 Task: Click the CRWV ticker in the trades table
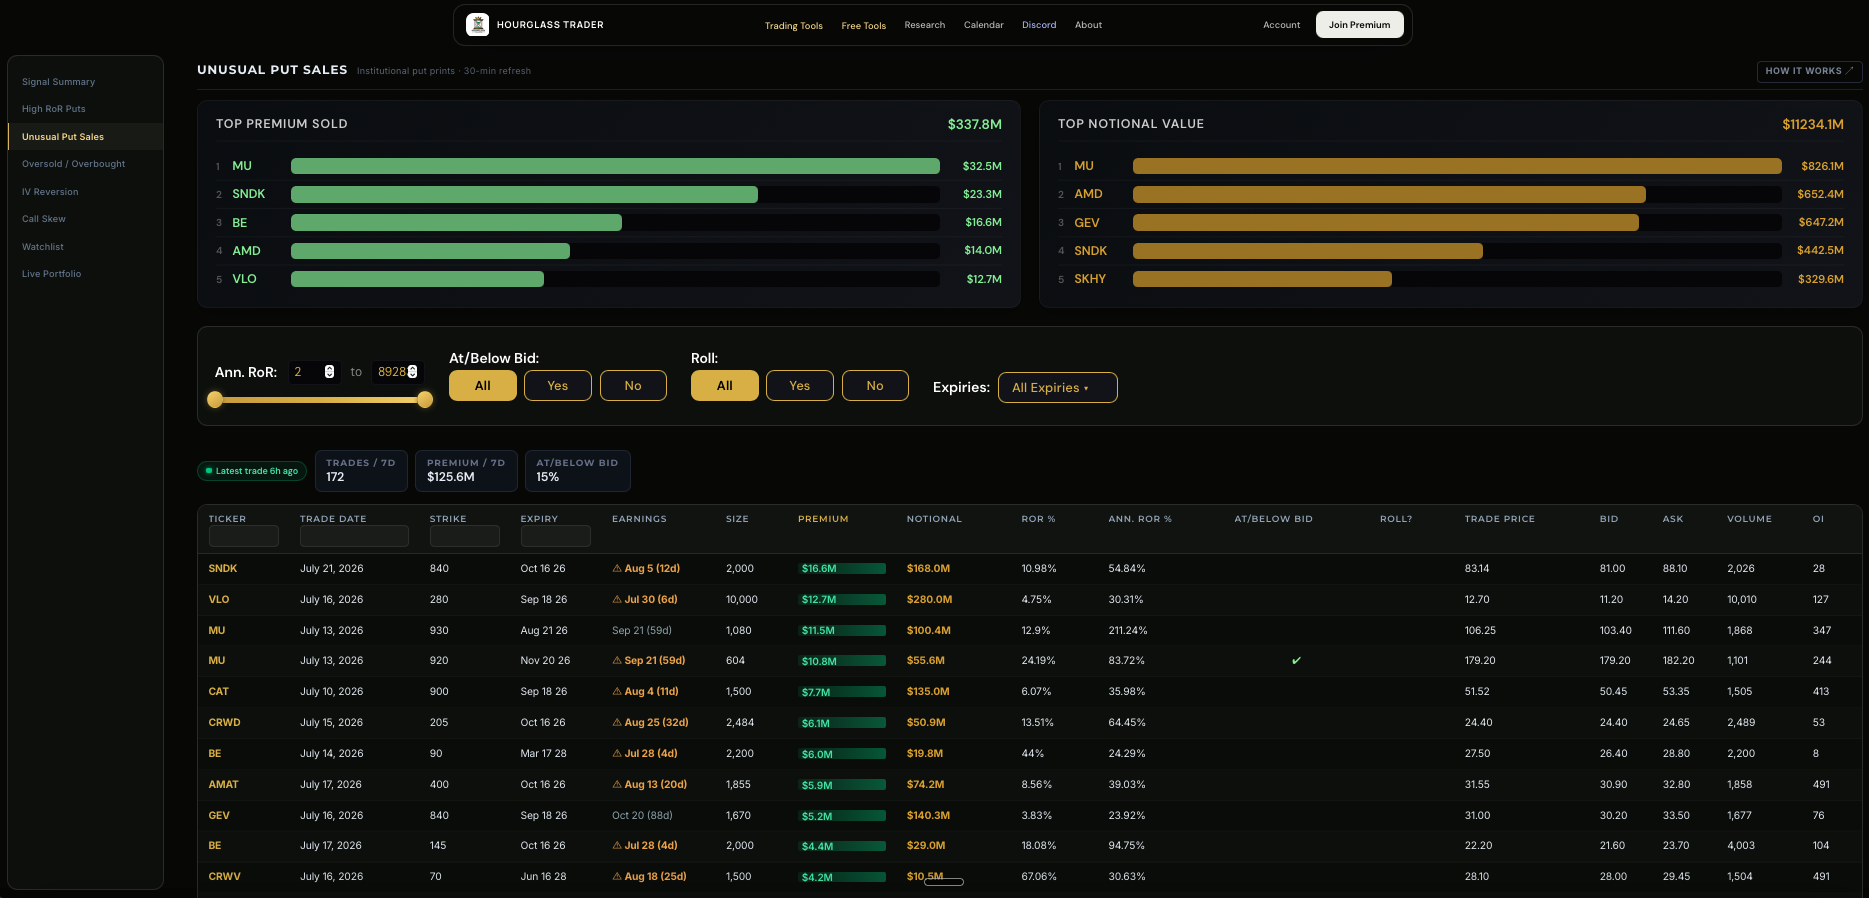[x=225, y=877]
